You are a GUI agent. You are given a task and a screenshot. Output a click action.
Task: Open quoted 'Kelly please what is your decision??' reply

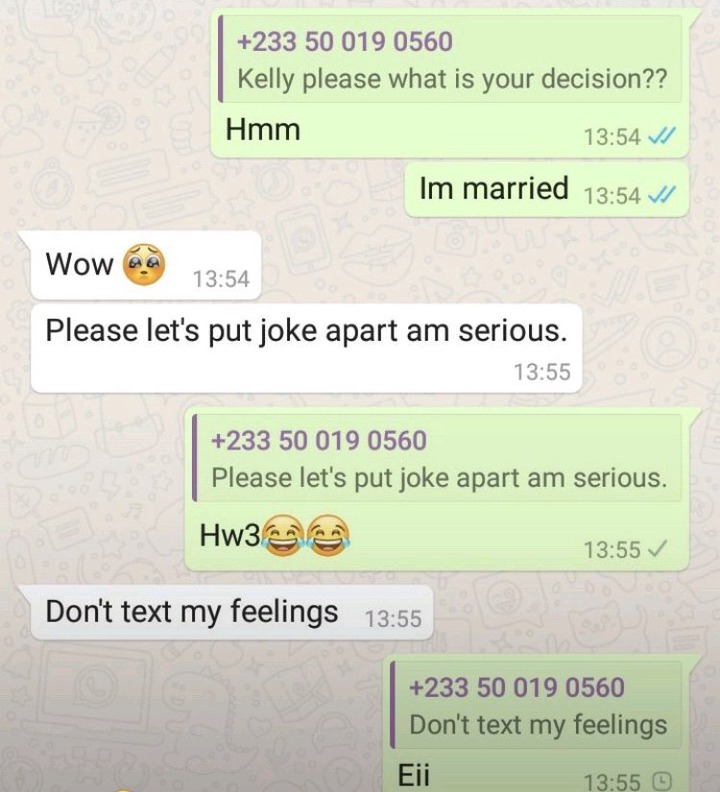click(450, 59)
